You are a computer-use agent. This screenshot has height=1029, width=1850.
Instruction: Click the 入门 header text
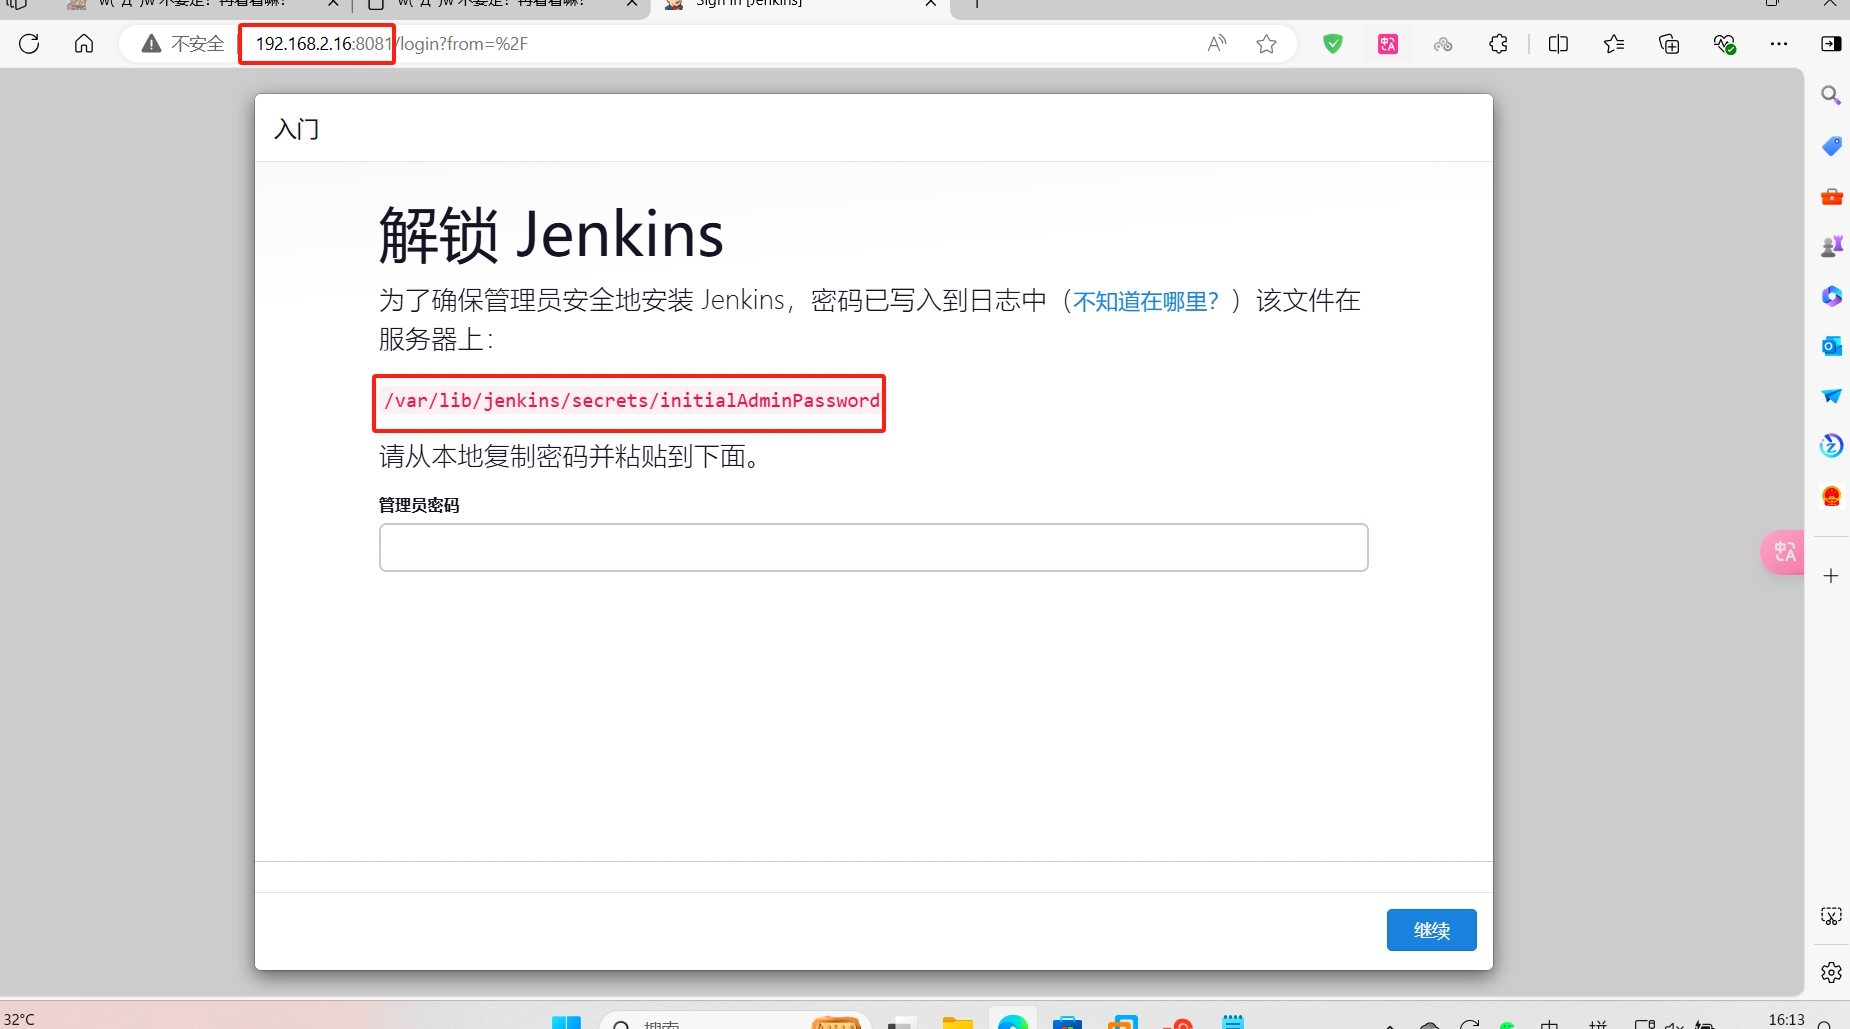click(x=297, y=129)
